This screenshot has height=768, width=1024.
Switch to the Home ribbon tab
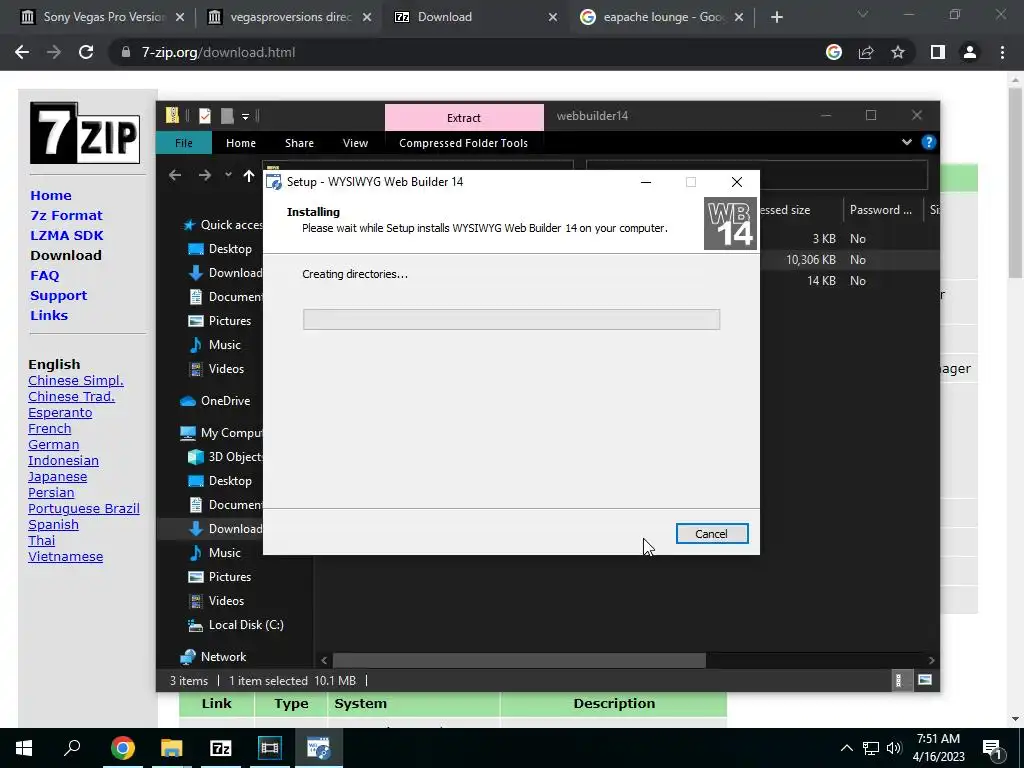[241, 143]
